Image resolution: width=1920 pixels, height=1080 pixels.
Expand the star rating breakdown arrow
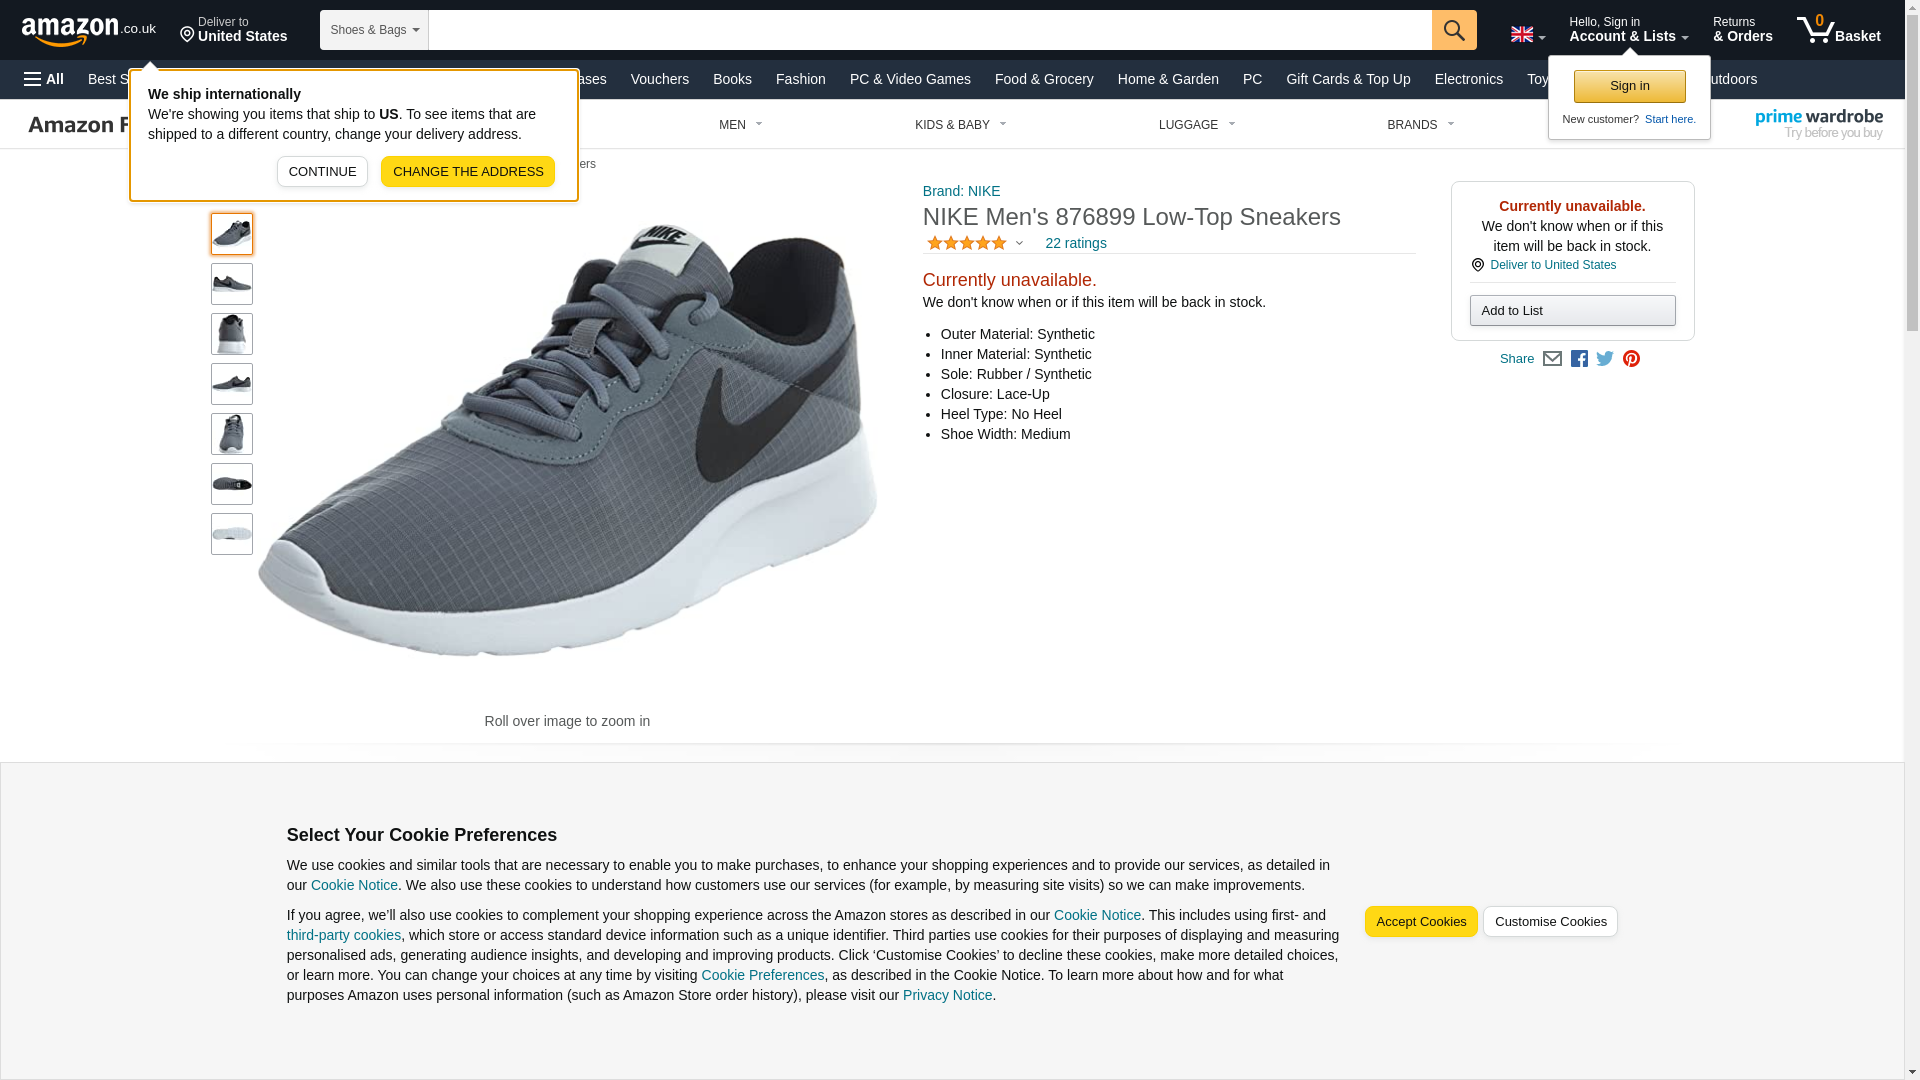pos(1019,243)
